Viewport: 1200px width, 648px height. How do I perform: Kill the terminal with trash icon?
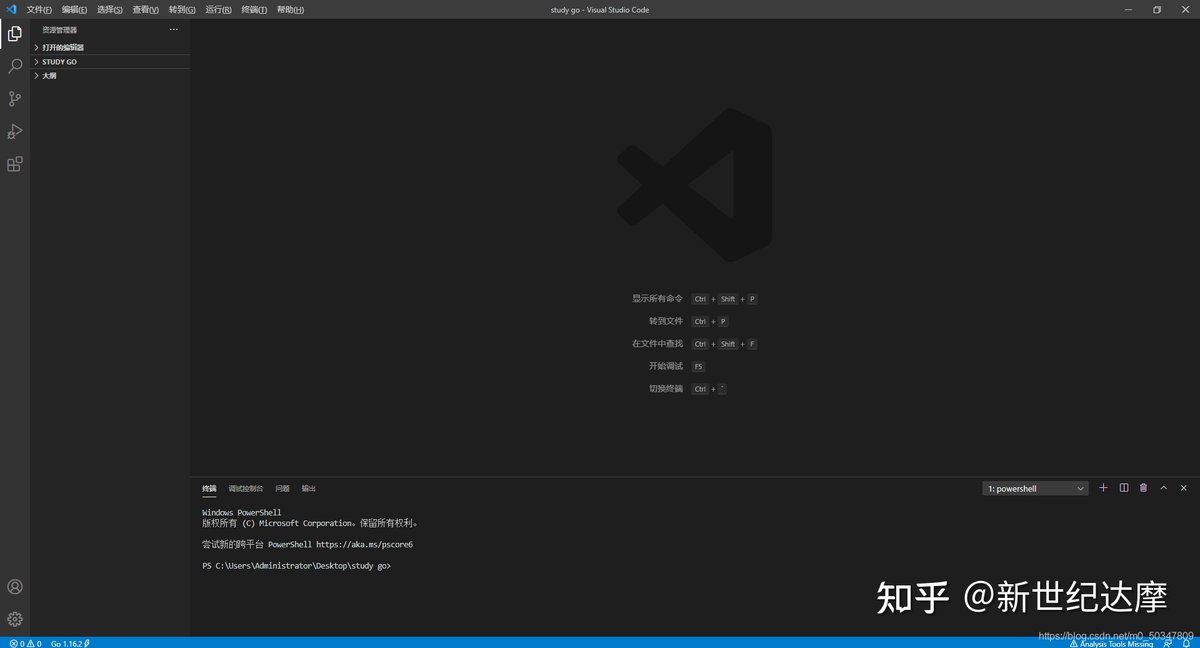coord(1144,488)
